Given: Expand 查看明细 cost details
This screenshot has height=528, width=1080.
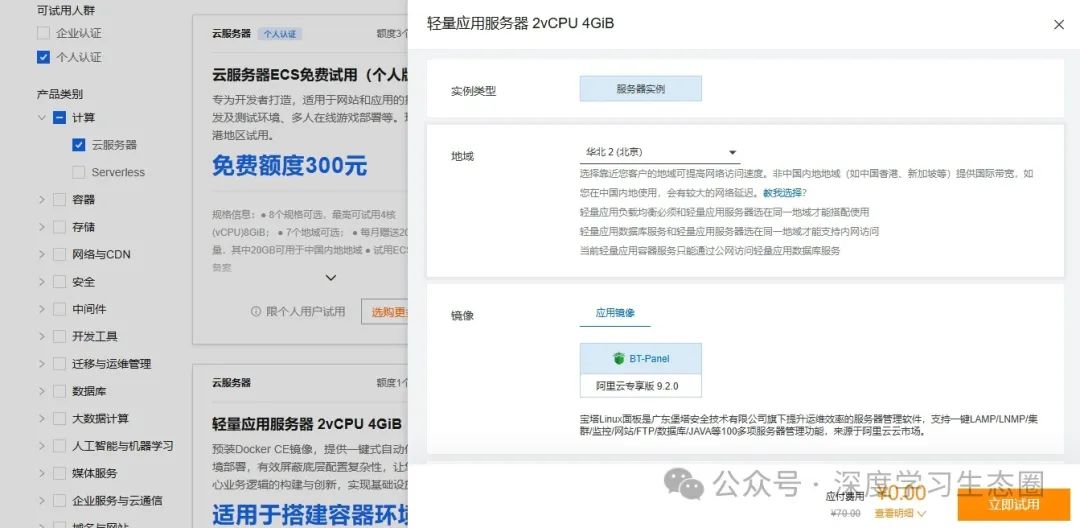Looking at the screenshot, I should pos(901,514).
